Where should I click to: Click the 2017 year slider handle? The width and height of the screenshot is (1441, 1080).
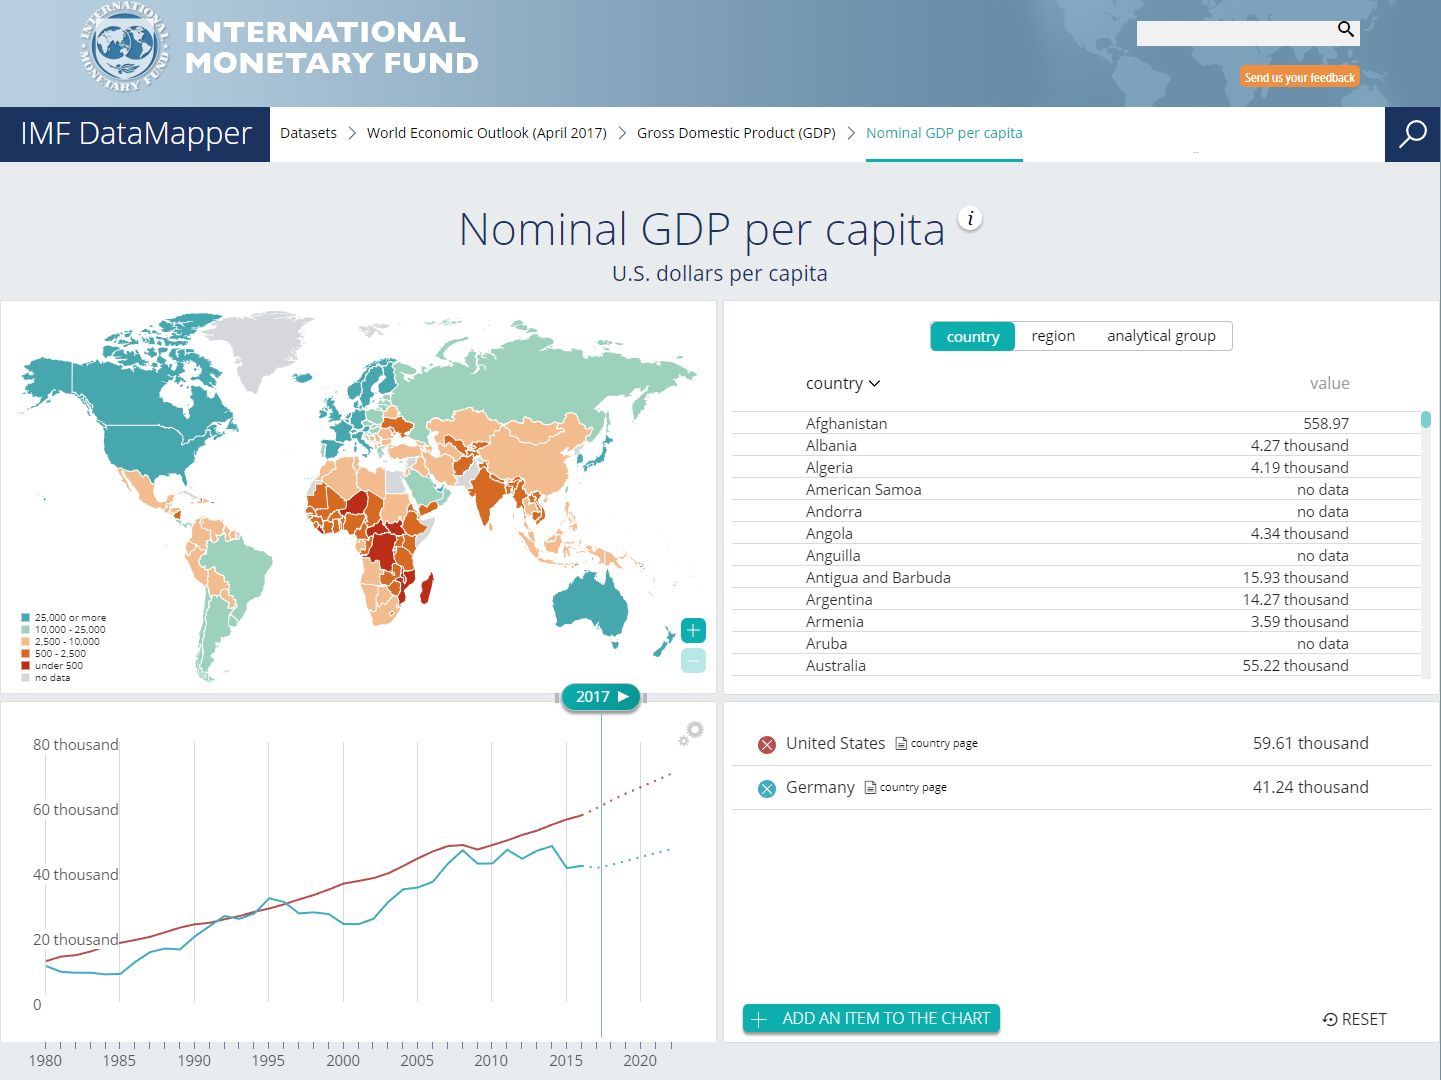600,696
